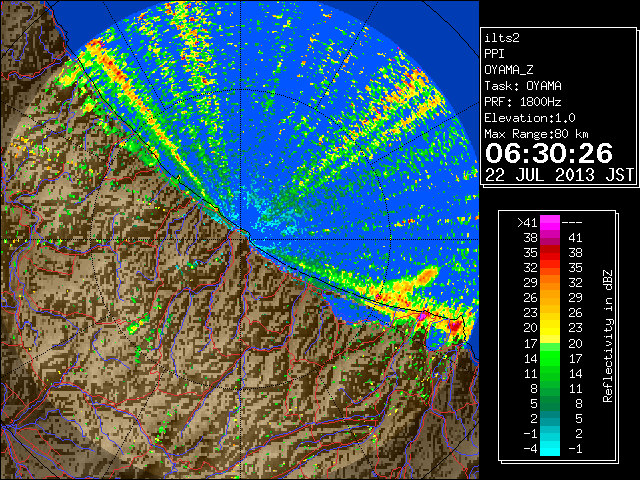Image resolution: width=640 pixels, height=480 pixels.
Task: Click the 'Reflectivity in dBZ' legend title
Action: pos(608,336)
